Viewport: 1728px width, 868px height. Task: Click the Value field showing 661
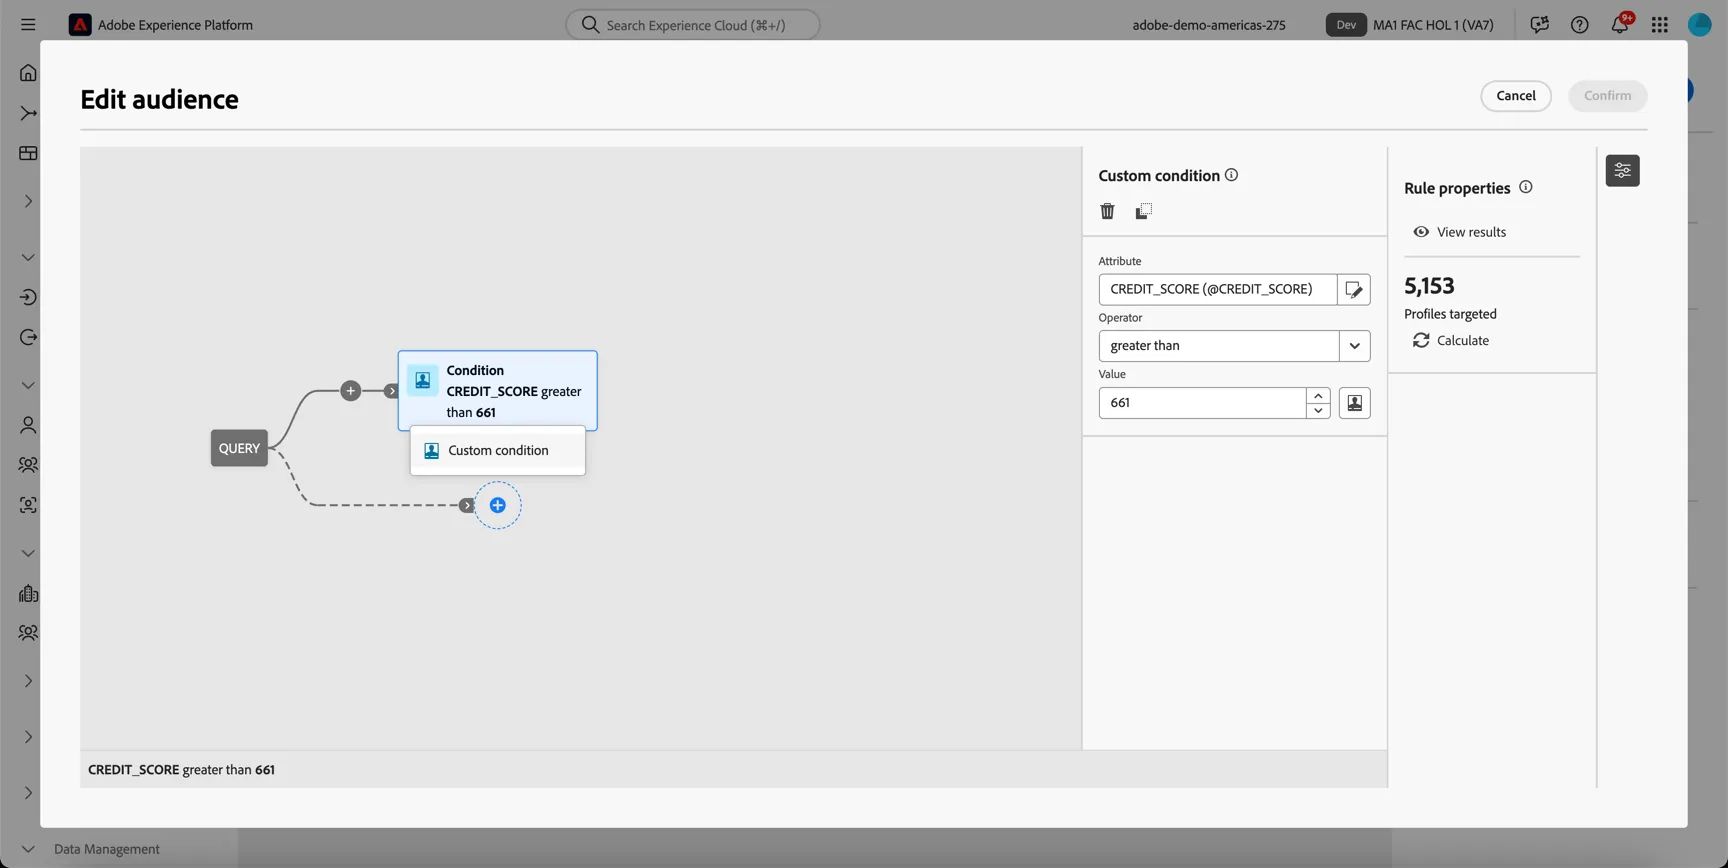(x=1202, y=403)
